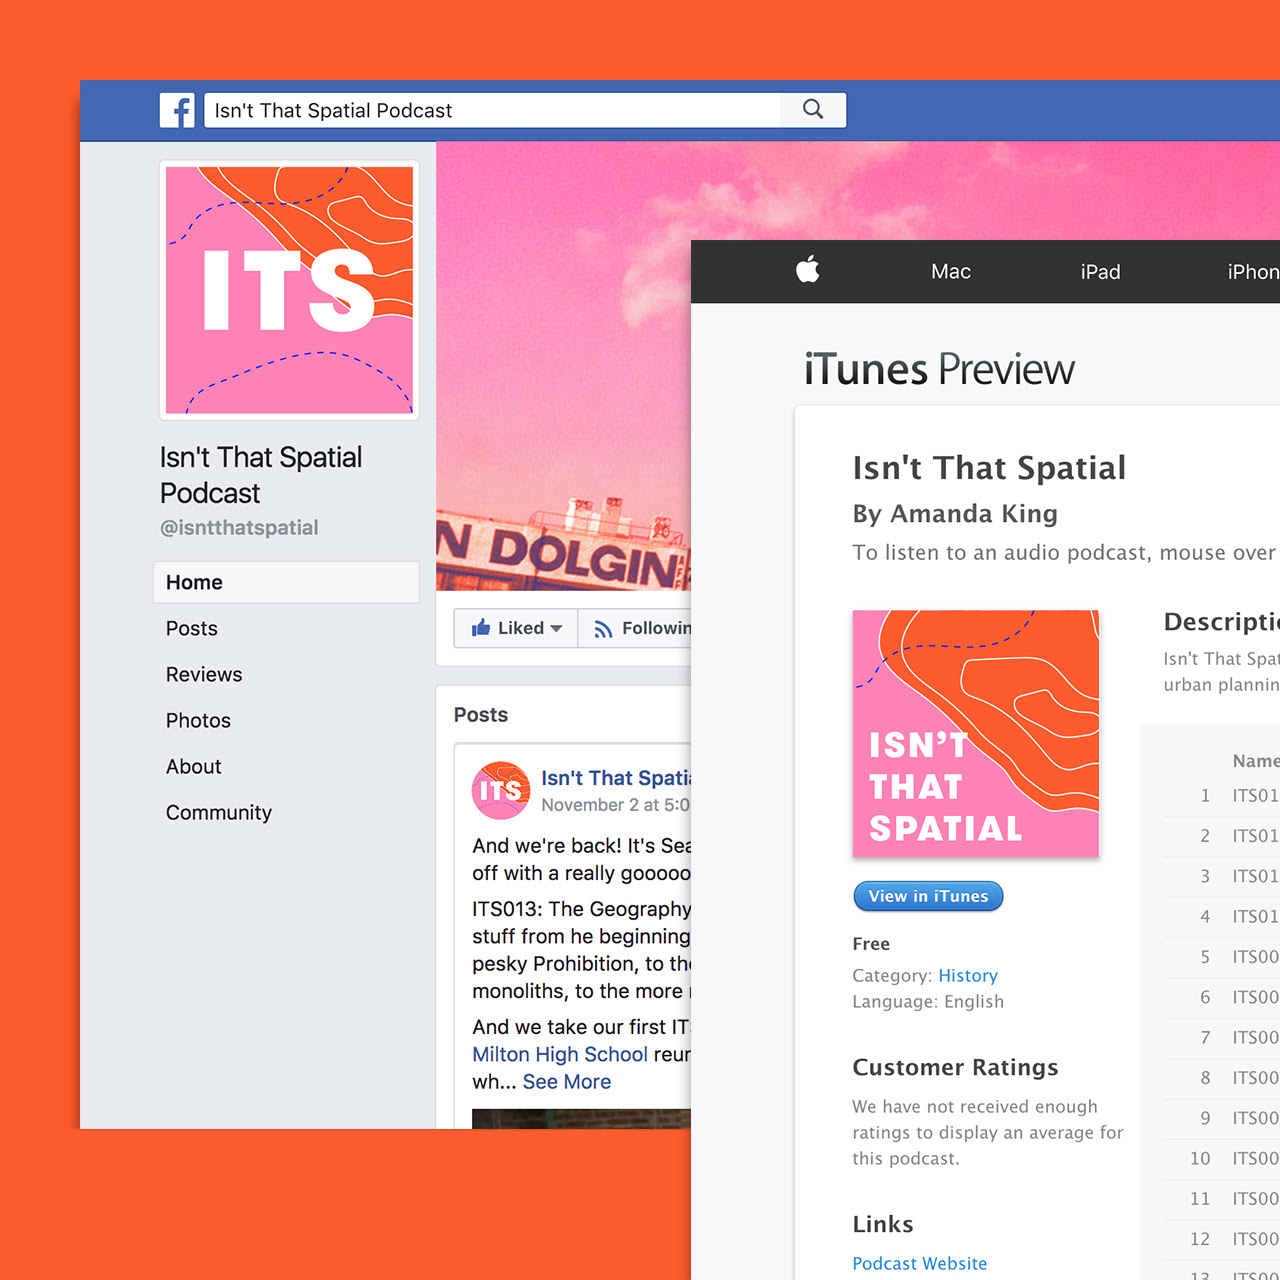1280x1280 pixels.
Task: Click the podcast cover artwork in iTunes
Action: pos(976,734)
